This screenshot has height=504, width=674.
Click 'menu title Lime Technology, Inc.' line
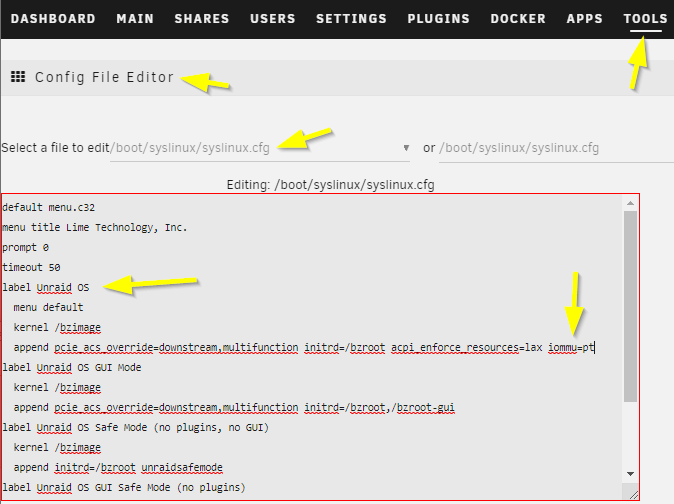tap(95, 227)
